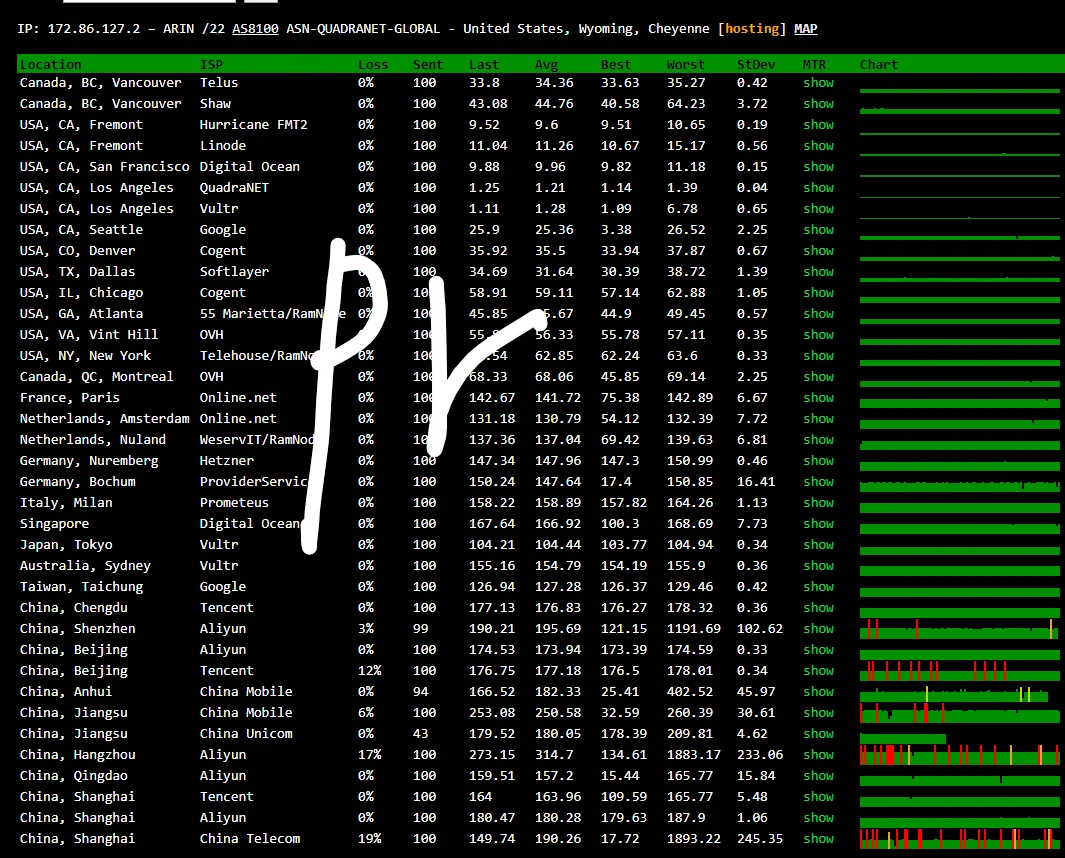Show MTR for New York Telehouse row
Viewport: 1065px width, 858px height.
tap(818, 356)
